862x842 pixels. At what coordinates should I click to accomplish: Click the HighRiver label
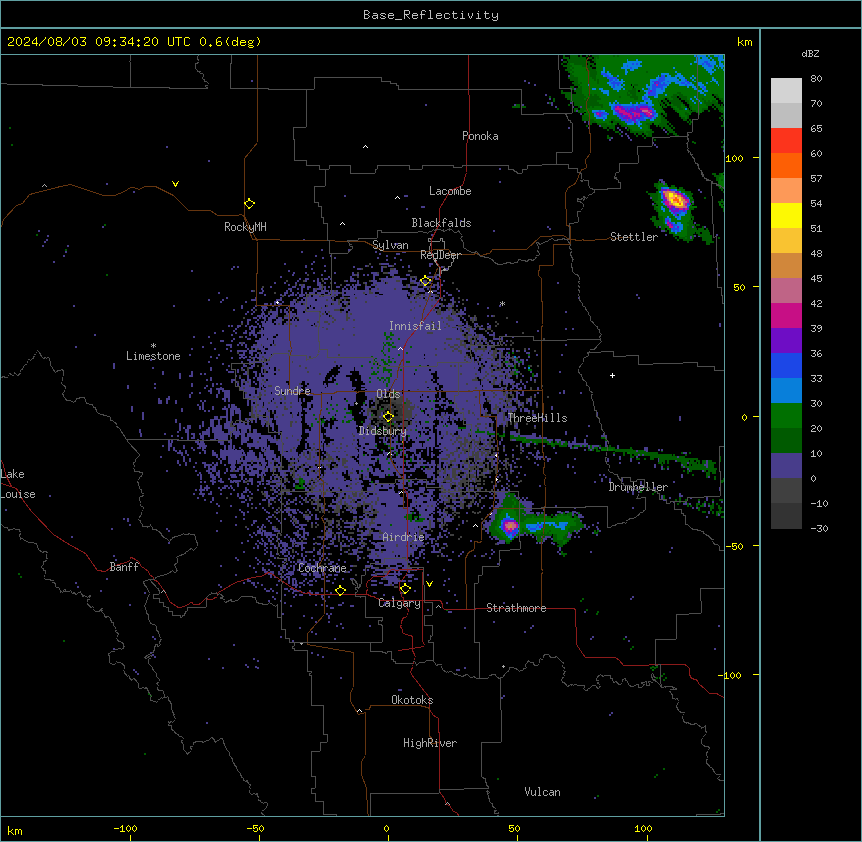click(x=430, y=743)
